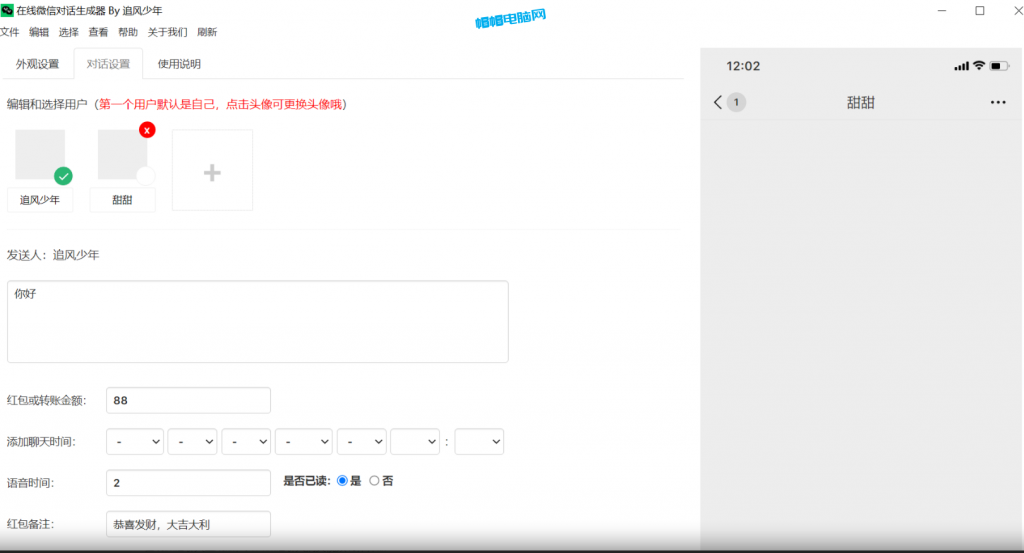This screenshot has width=1024, height=553.
Task: Click the back arrow in phone preview
Action: click(x=718, y=102)
